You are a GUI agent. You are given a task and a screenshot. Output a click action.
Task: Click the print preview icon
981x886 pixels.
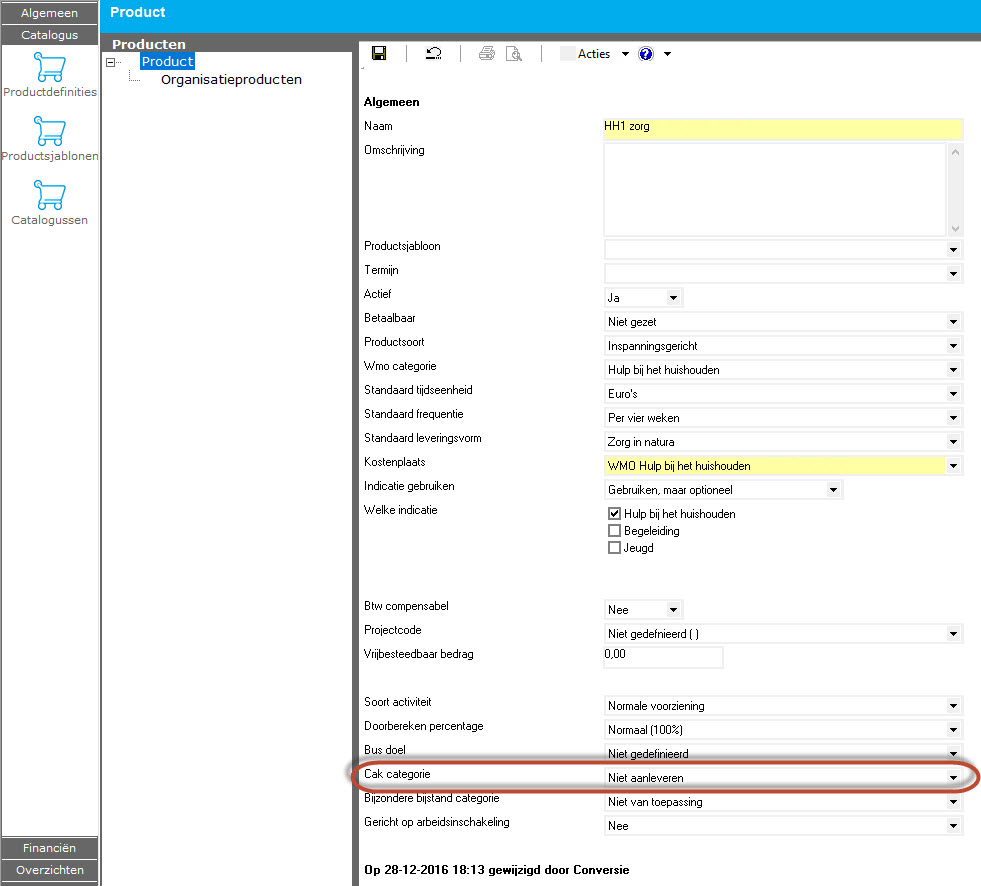514,54
